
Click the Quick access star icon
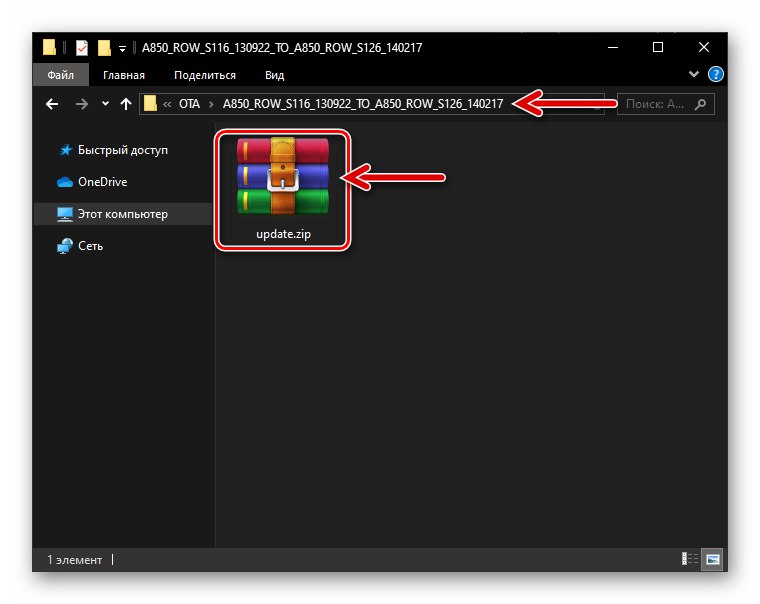(x=65, y=150)
